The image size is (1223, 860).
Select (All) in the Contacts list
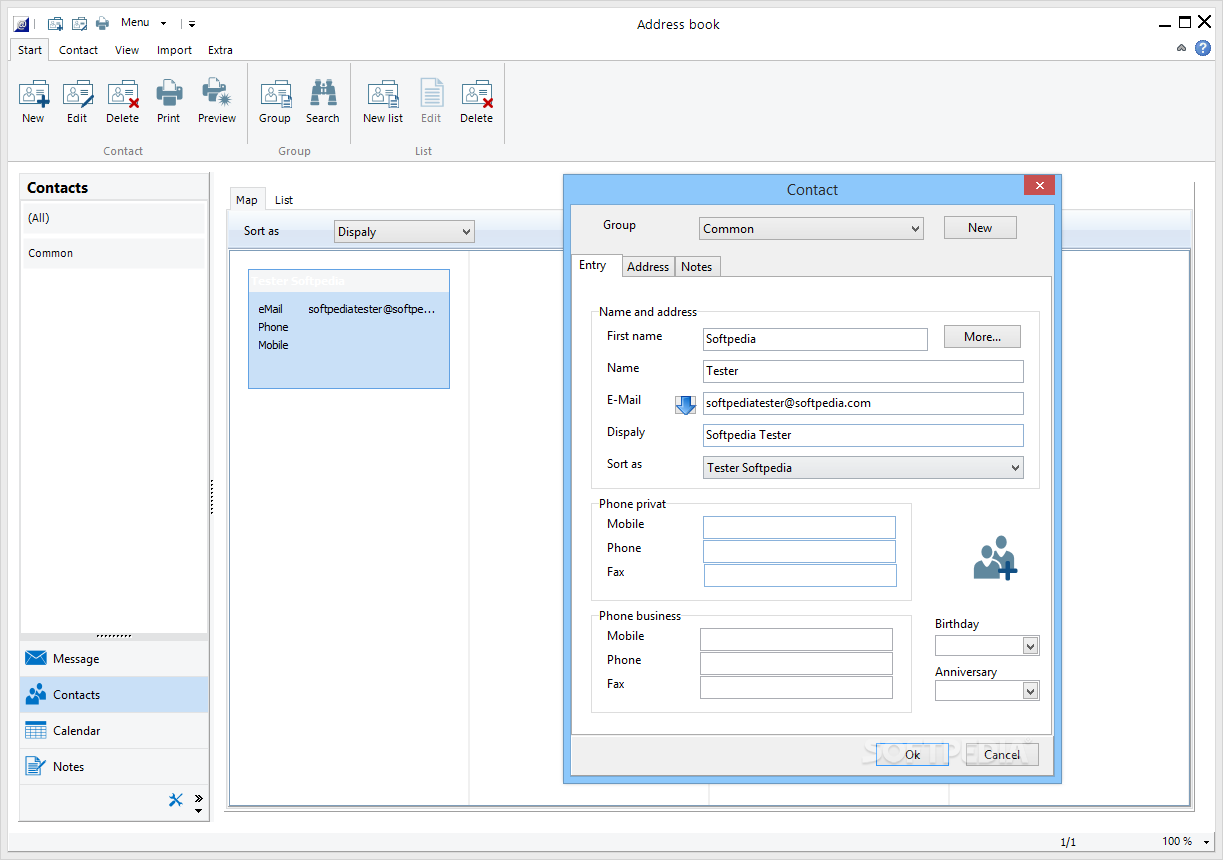point(113,218)
